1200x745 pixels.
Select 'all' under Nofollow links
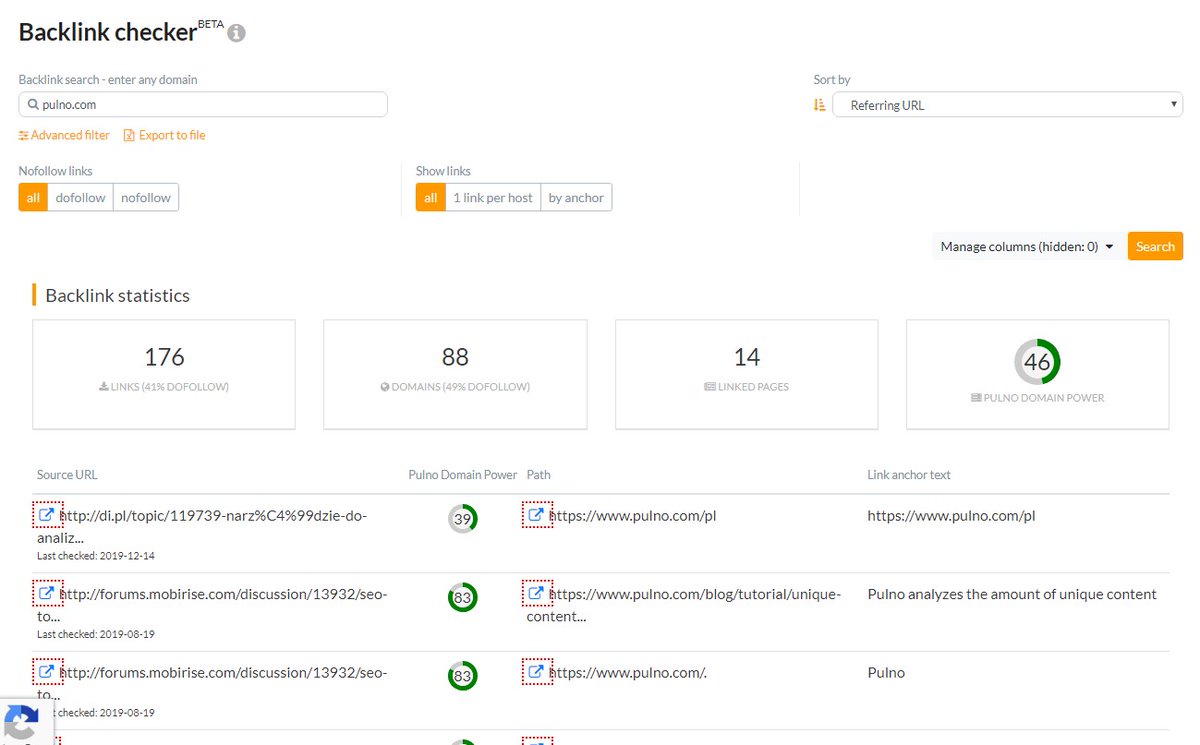pos(33,198)
